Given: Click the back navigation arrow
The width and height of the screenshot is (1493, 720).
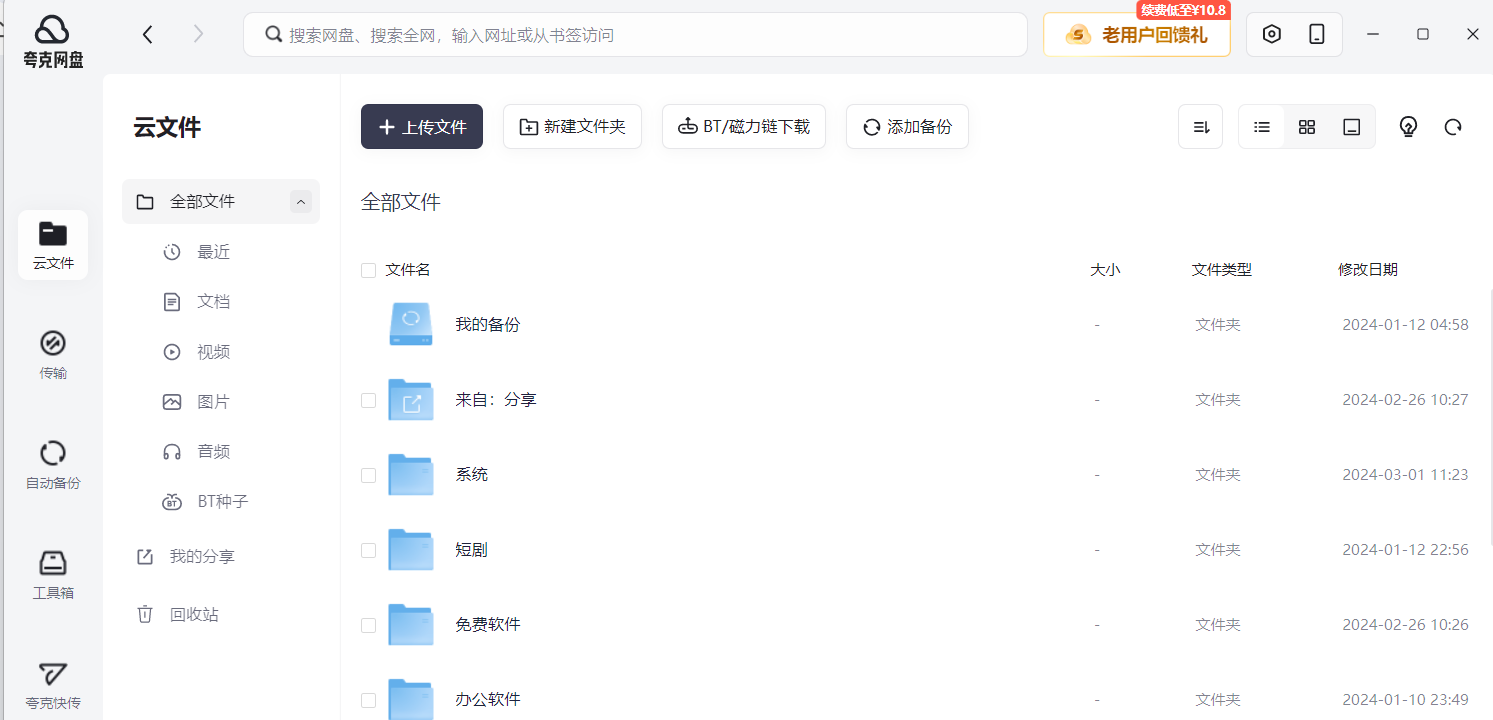Looking at the screenshot, I should pos(148,35).
